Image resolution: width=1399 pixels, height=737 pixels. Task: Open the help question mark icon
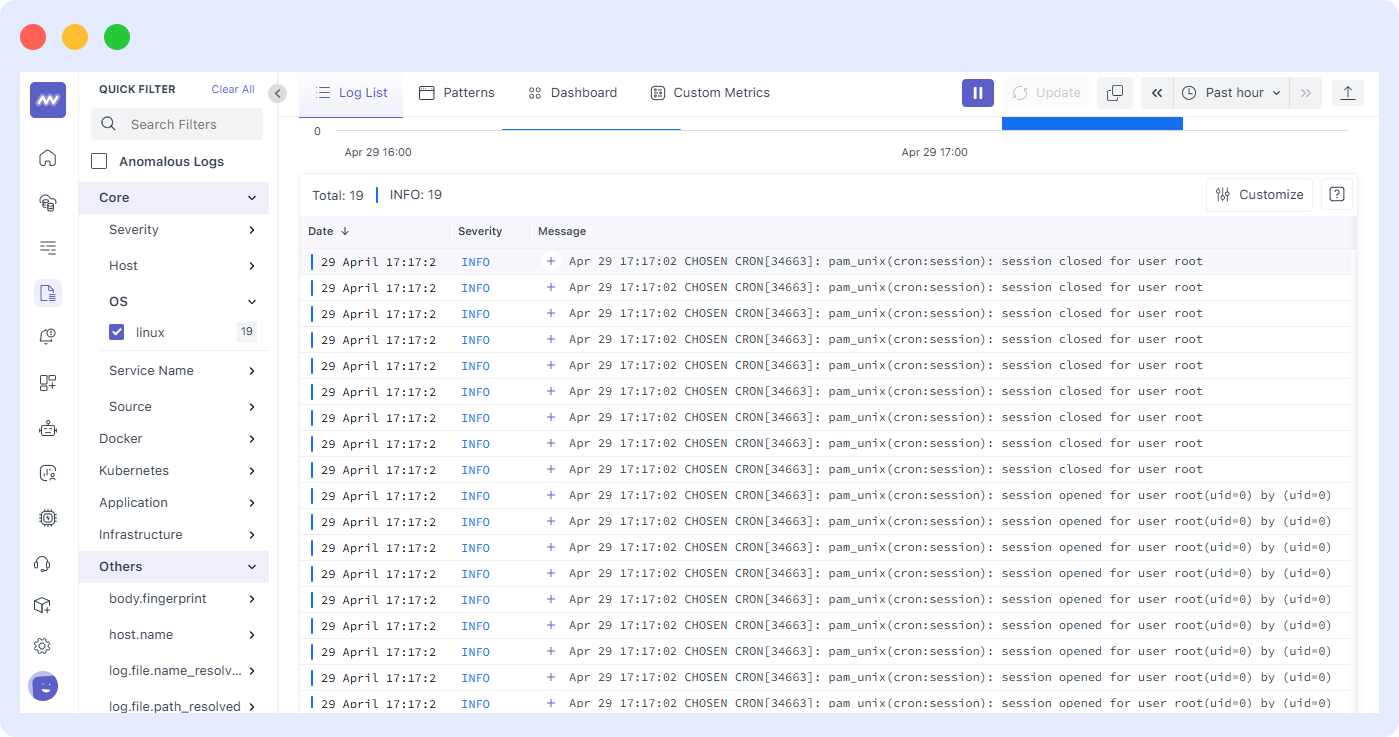[x=1337, y=195]
